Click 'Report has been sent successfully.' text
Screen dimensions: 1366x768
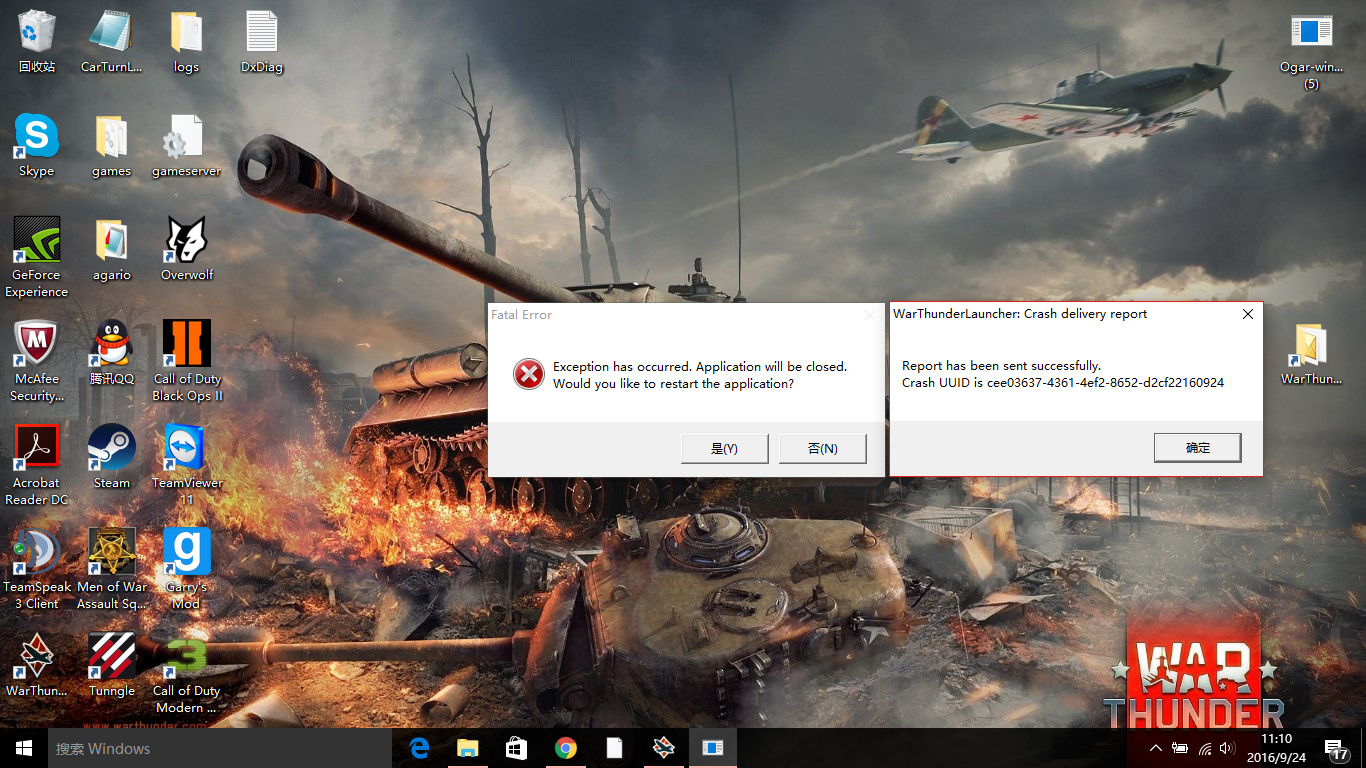(x=1001, y=366)
